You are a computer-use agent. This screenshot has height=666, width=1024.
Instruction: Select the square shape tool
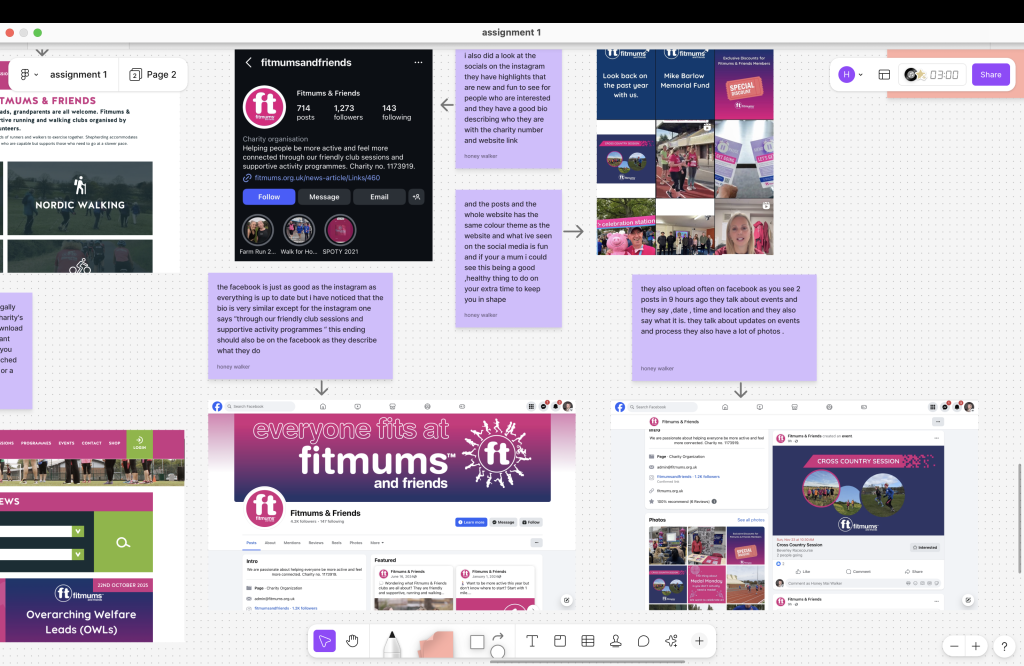pos(477,641)
